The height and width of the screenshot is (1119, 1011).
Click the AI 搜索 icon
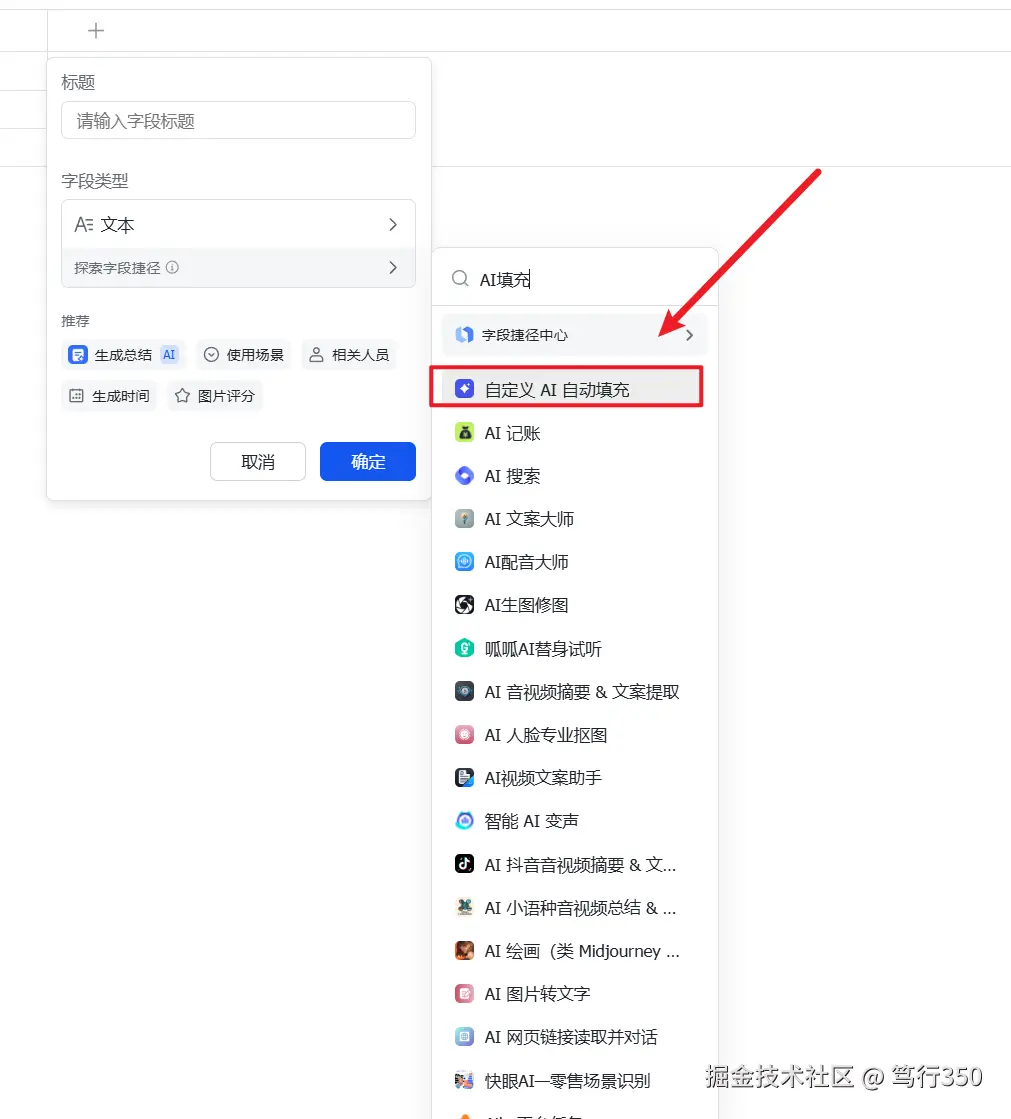coord(464,475)
